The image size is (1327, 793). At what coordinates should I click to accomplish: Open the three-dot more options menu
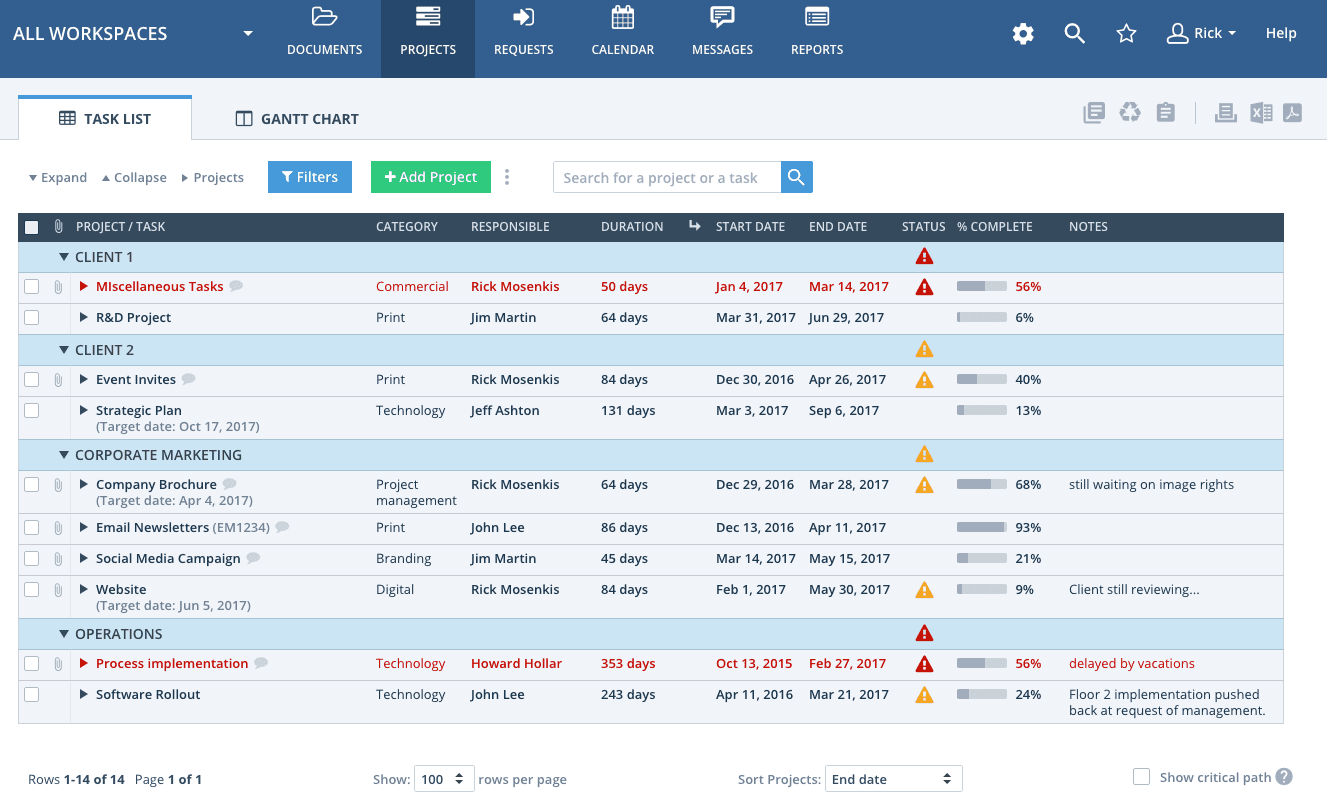pos(507,177)
